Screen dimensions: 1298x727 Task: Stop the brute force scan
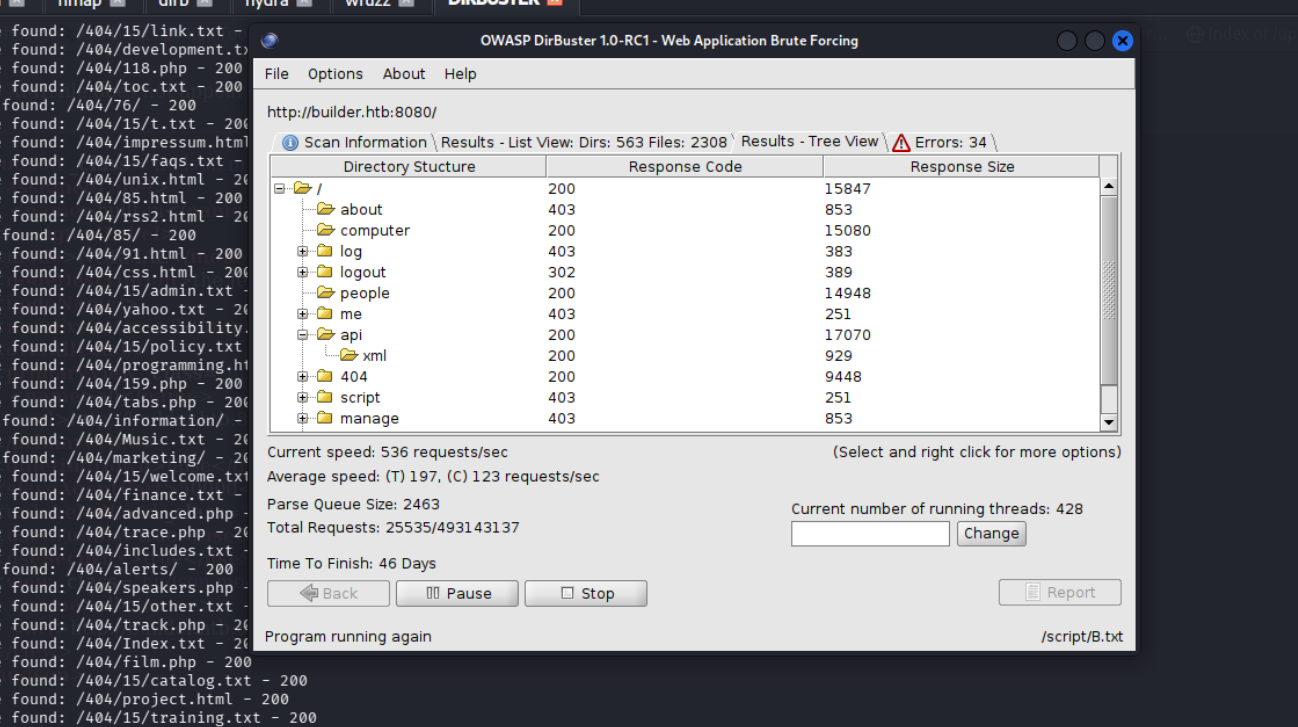click(586, 593)
